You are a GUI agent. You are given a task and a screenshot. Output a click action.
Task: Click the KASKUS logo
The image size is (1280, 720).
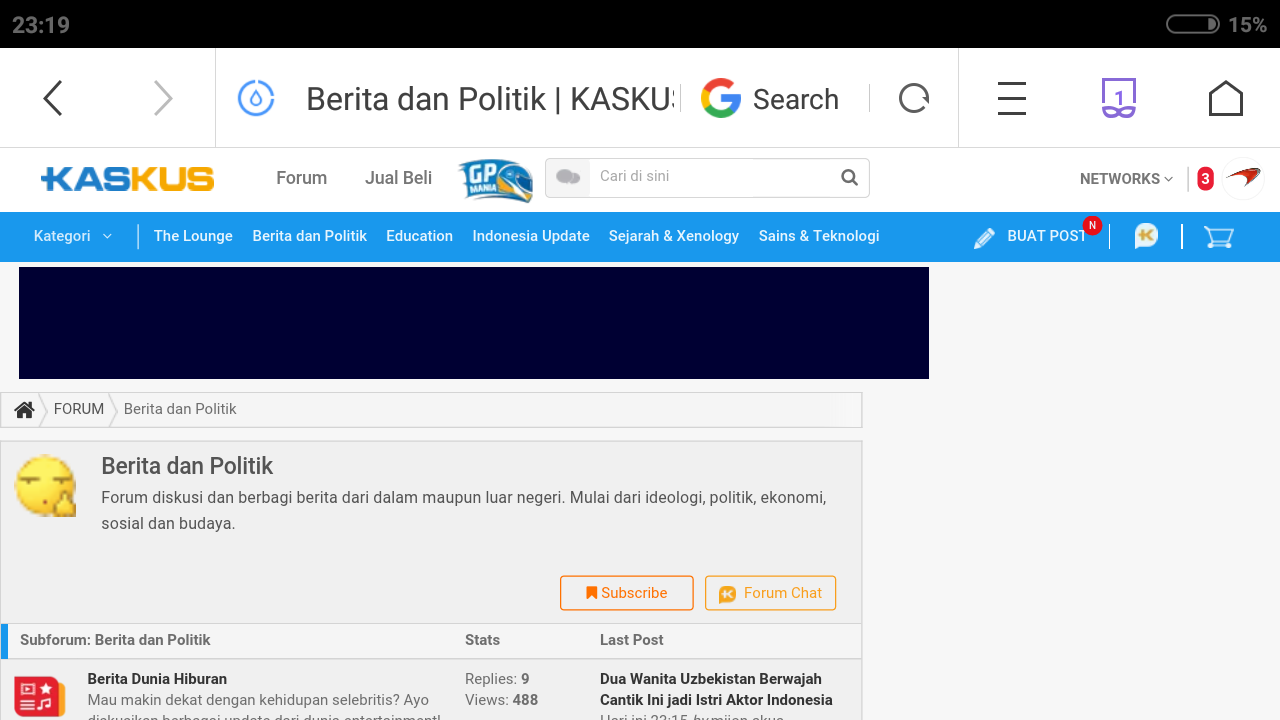click(127, 179)
